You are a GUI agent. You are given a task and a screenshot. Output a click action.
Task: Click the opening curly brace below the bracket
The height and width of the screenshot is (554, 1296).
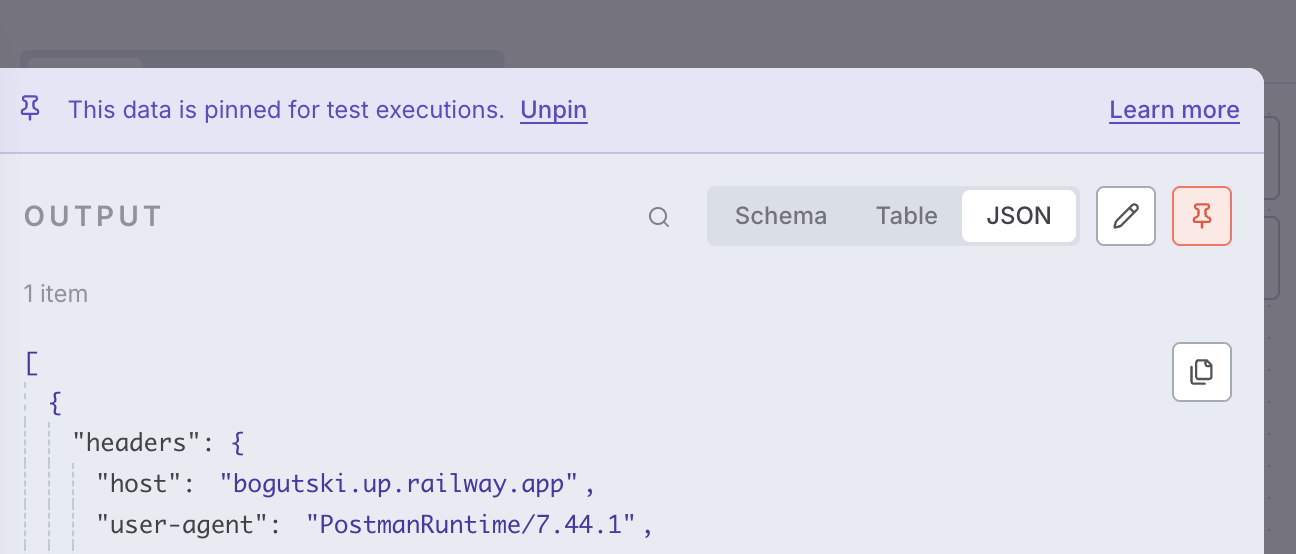coord(56,403)
